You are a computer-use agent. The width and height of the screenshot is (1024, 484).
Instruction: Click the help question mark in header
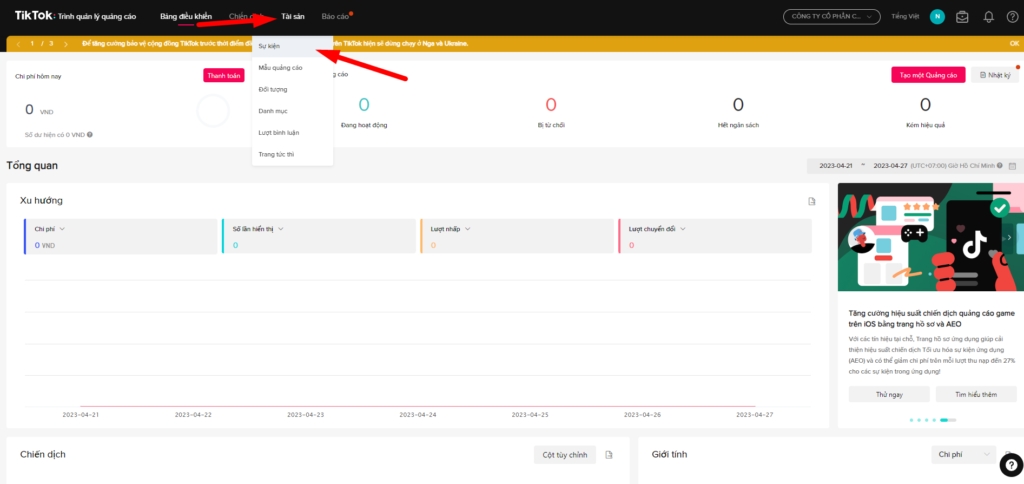pos(1012,17)
